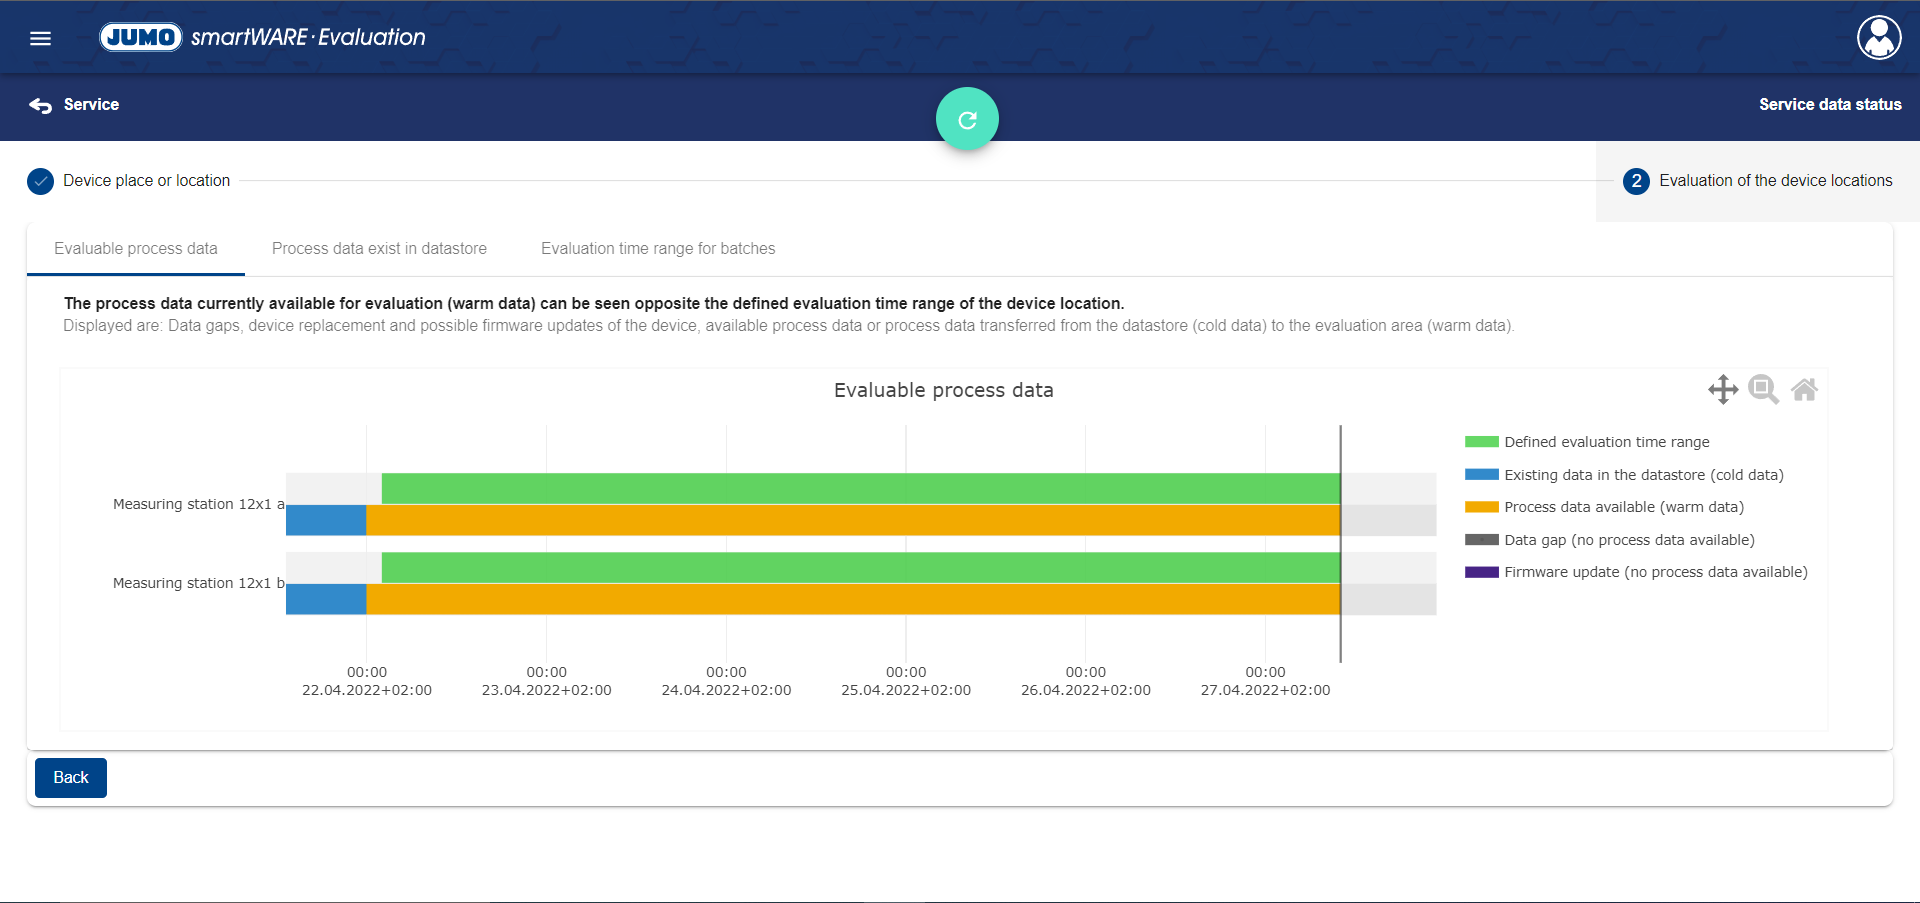
Task: Click the JUMO smartWARE logo
Action: tap(262, 37)
